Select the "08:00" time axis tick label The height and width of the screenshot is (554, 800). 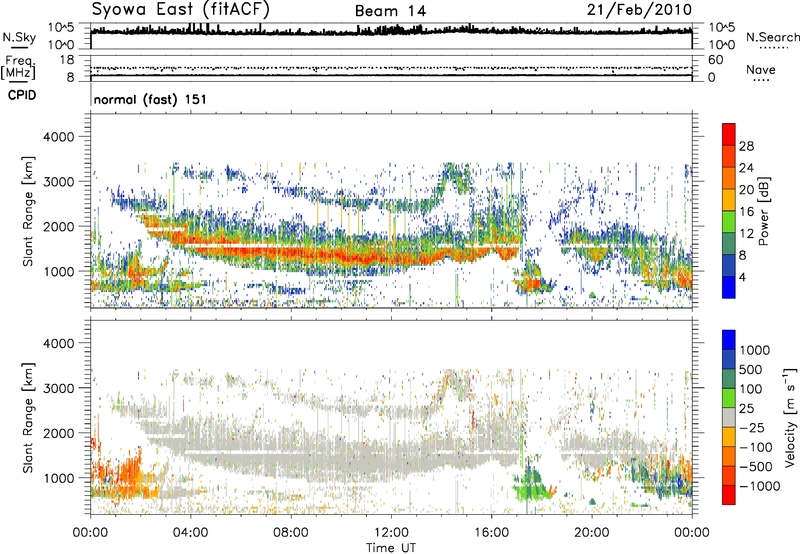pos(291,533)
